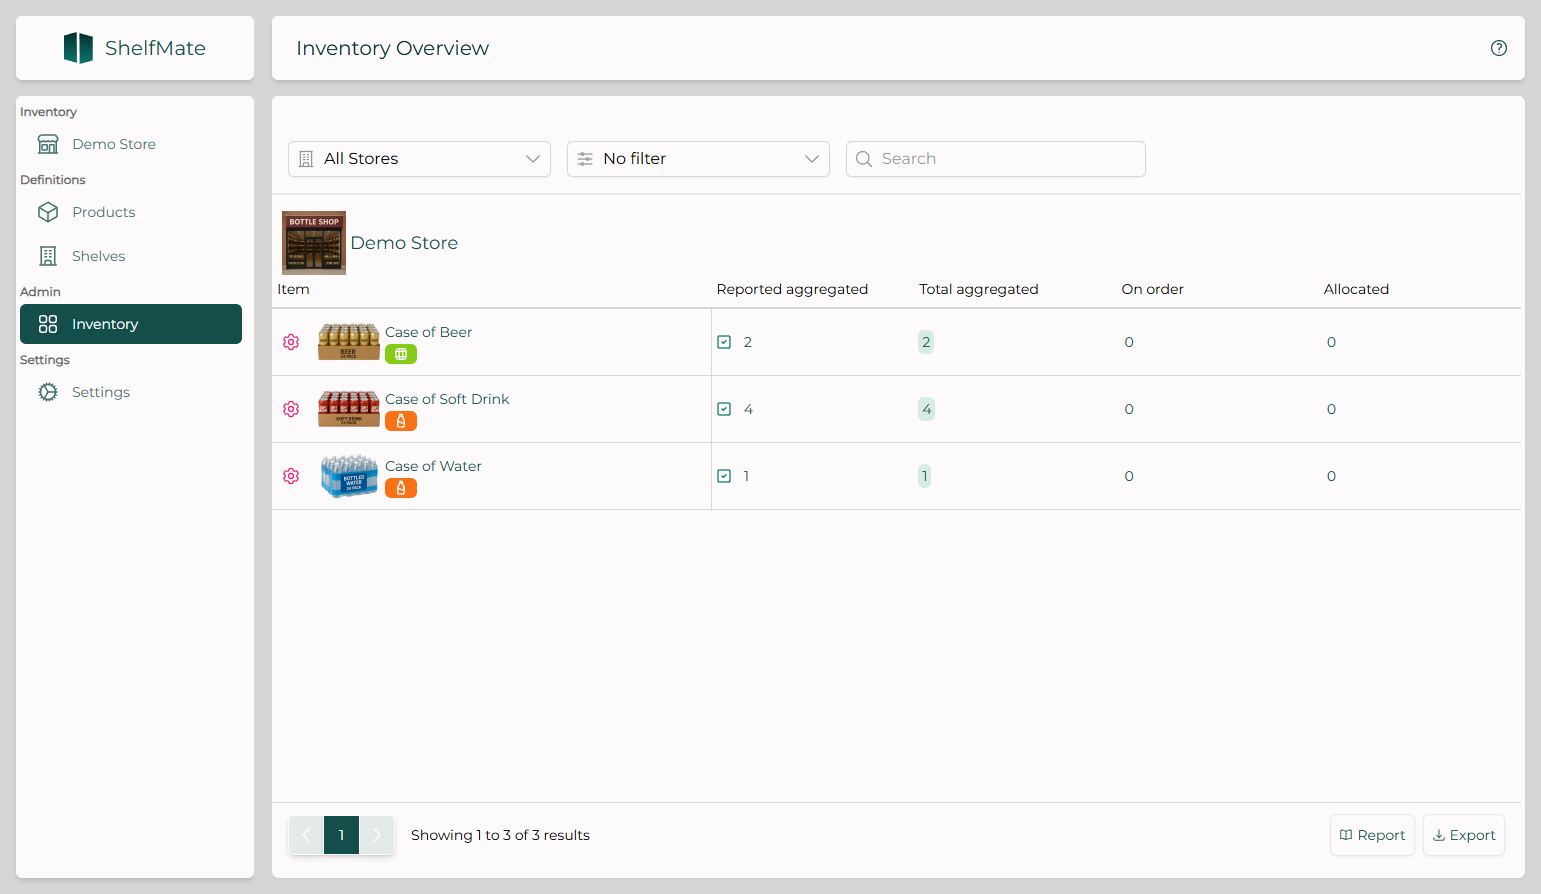The image size is (1541, 894).
Task: Open the No filter dropdown
Action: [698, 159]
